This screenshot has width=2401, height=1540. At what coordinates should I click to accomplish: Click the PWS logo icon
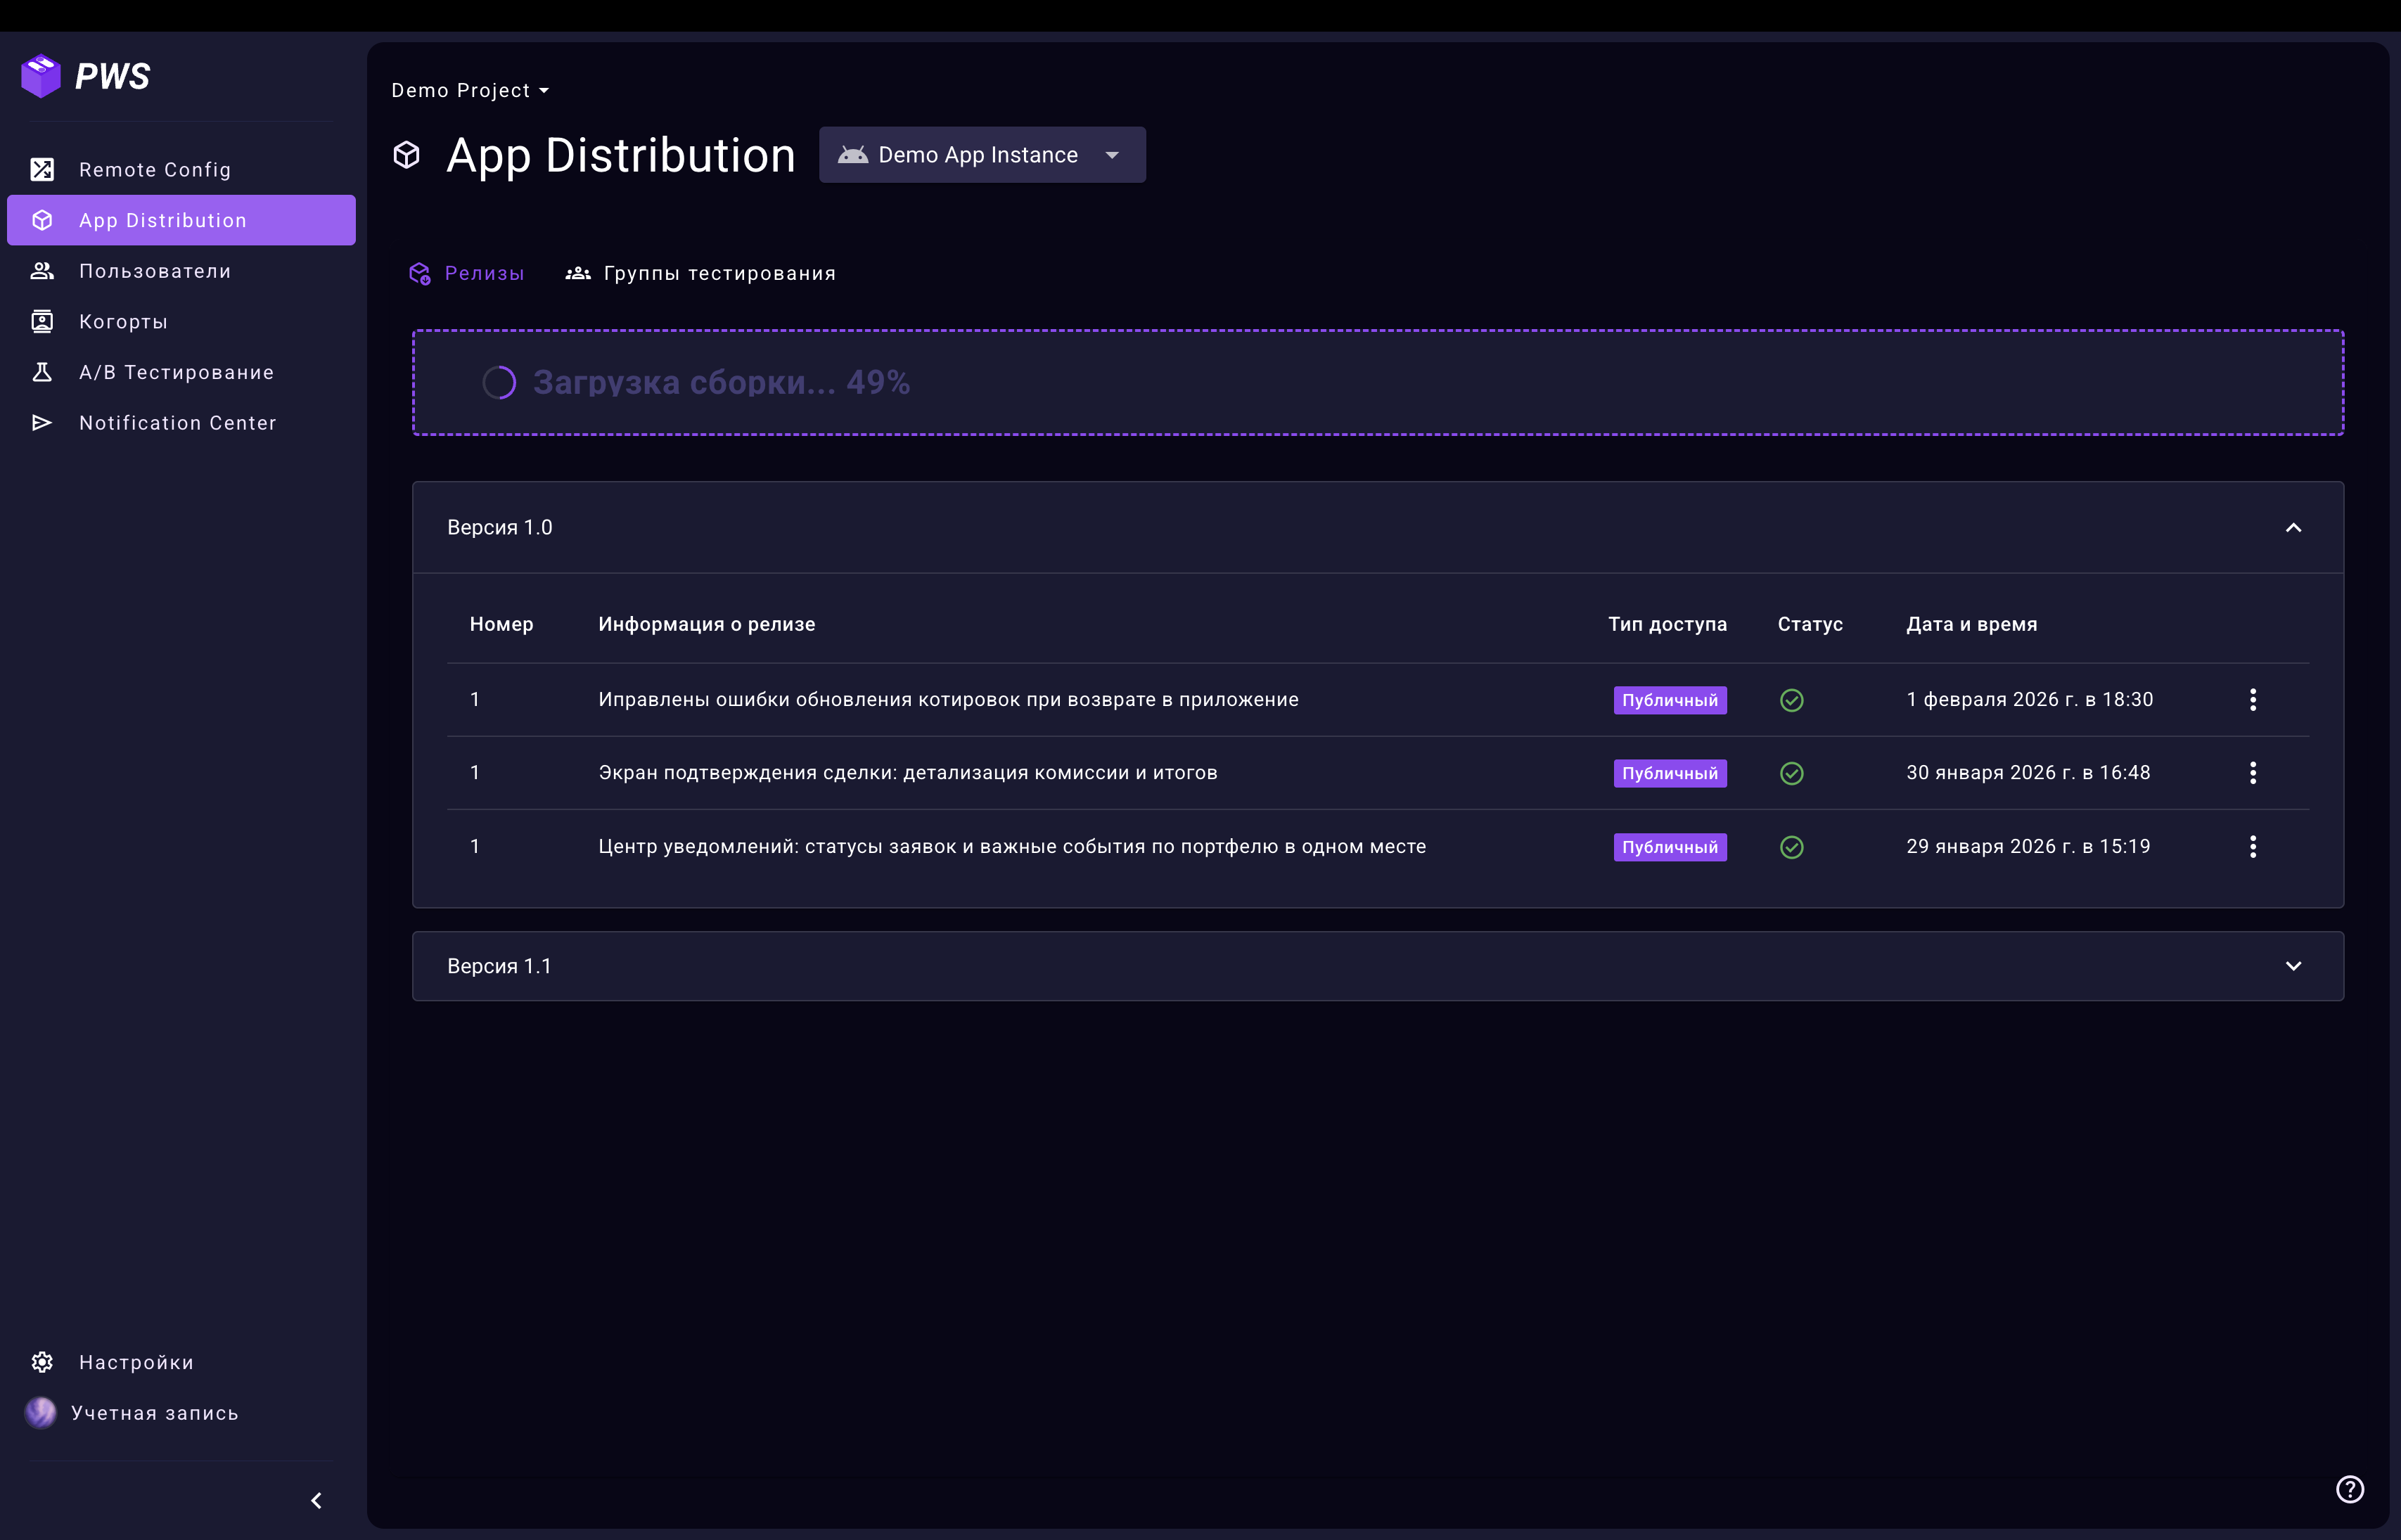coord(41,76)
